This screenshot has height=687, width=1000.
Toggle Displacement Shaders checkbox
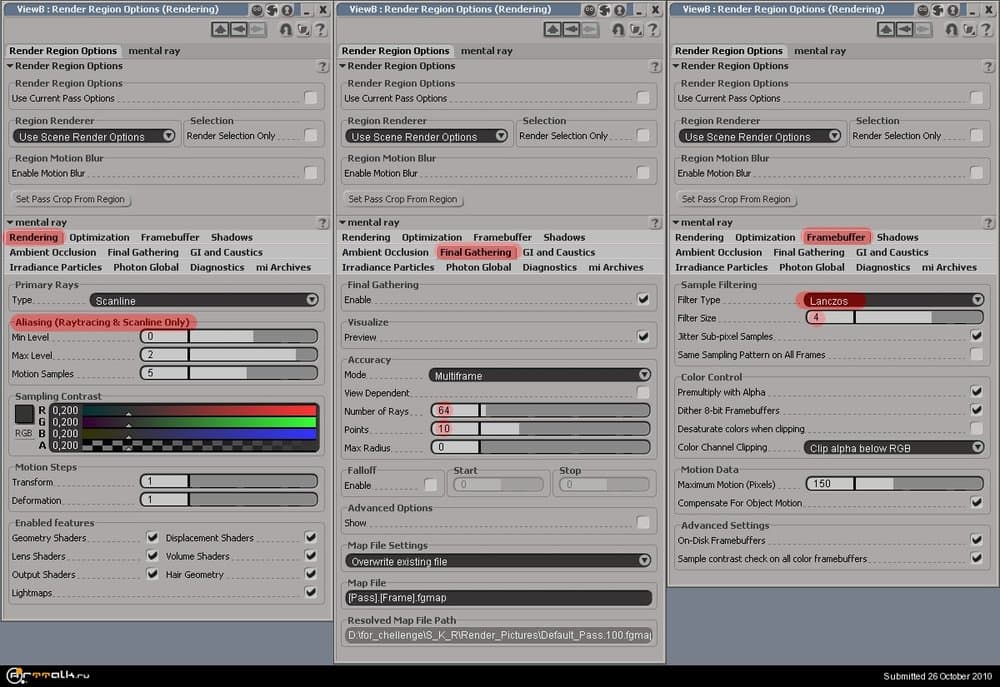click(311, 538)
